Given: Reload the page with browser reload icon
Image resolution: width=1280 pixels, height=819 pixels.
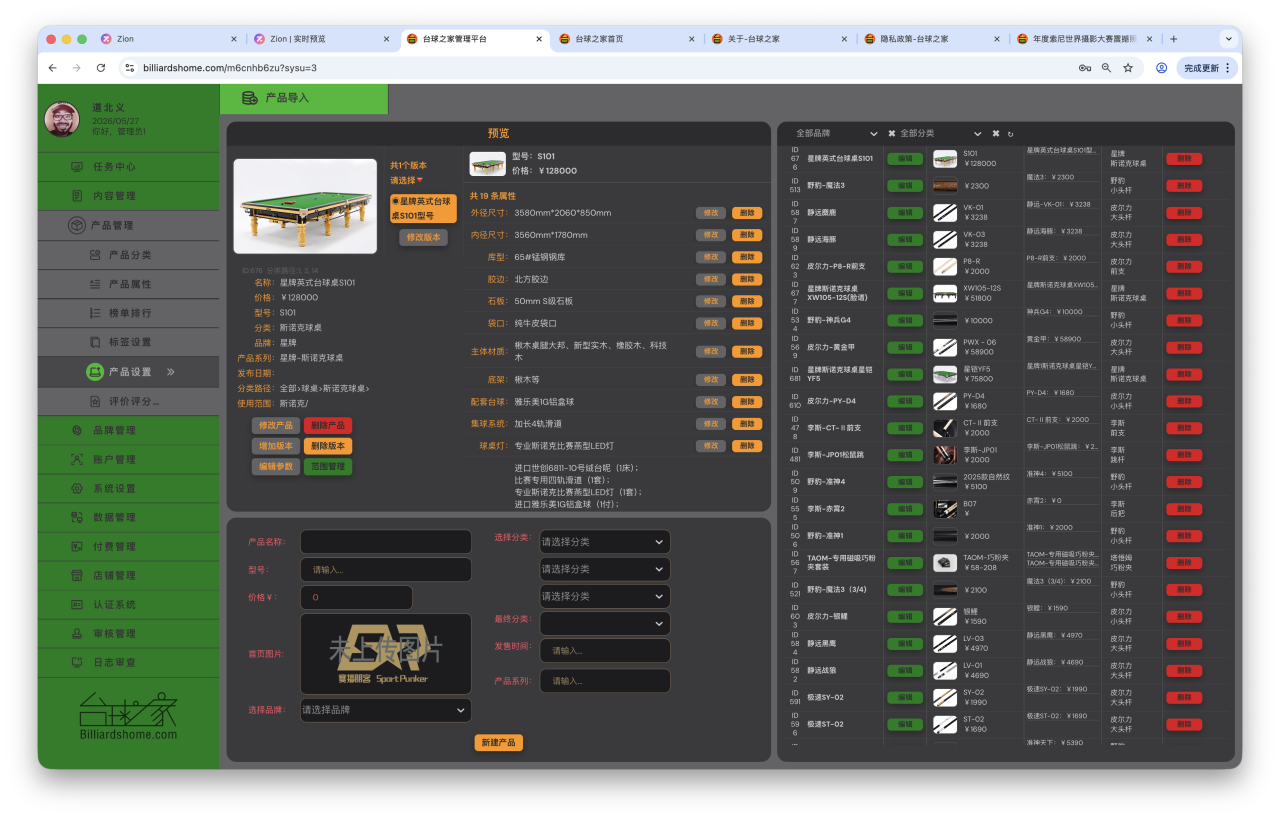Looking at the screenshot, I should point(101,68).
